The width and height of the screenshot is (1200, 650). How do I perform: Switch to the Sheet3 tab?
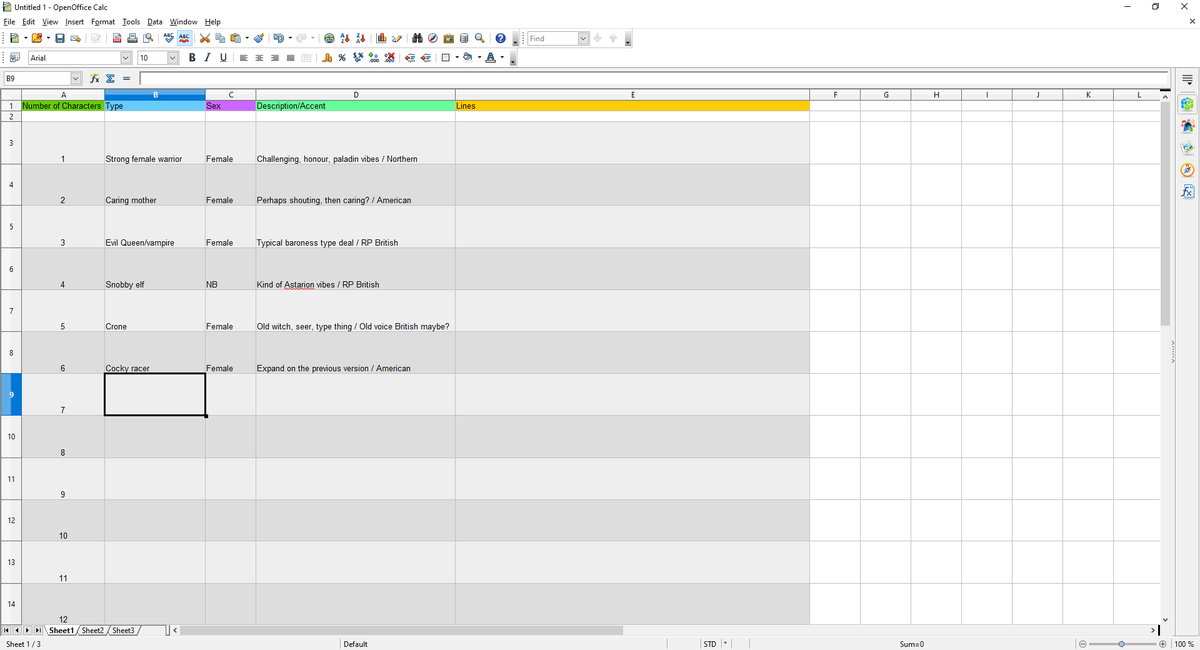pyautogui.click(x=123, y=631)
